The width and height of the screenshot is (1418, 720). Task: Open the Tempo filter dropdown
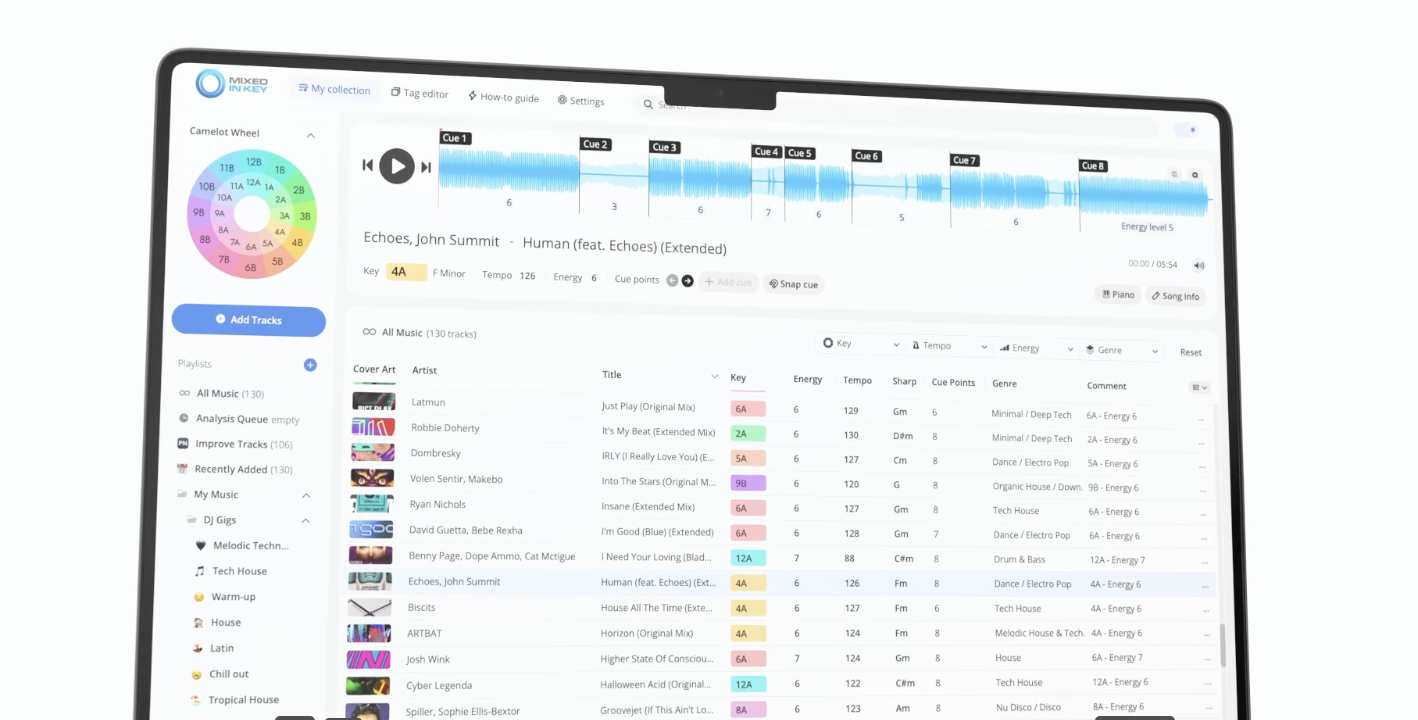(950, 346)
